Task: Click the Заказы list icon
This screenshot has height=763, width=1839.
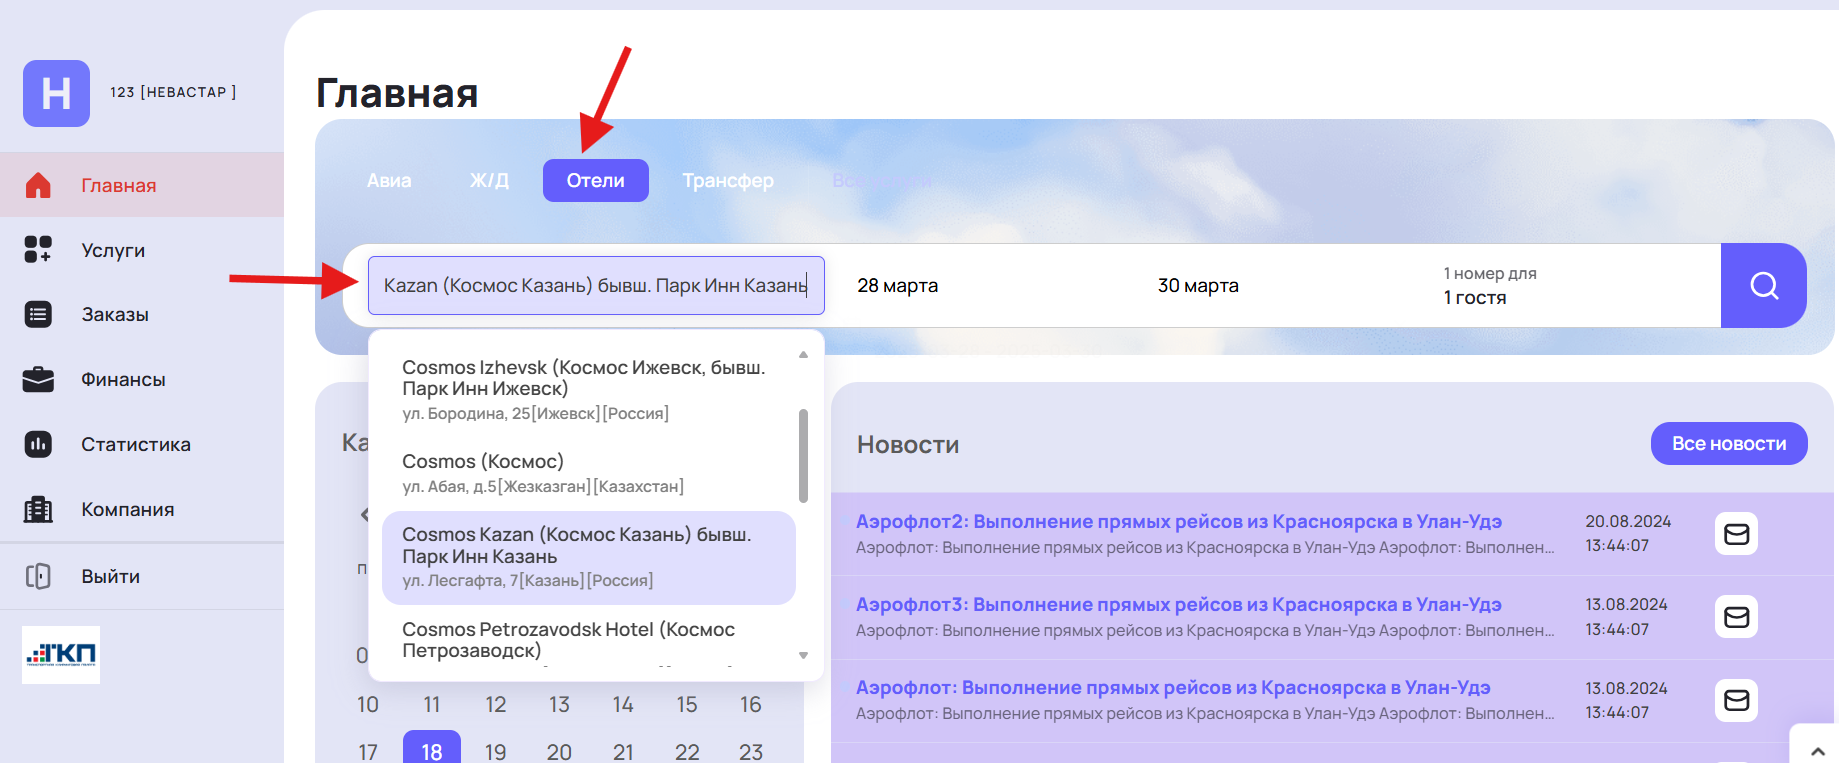Action: (x=38, y=314)
